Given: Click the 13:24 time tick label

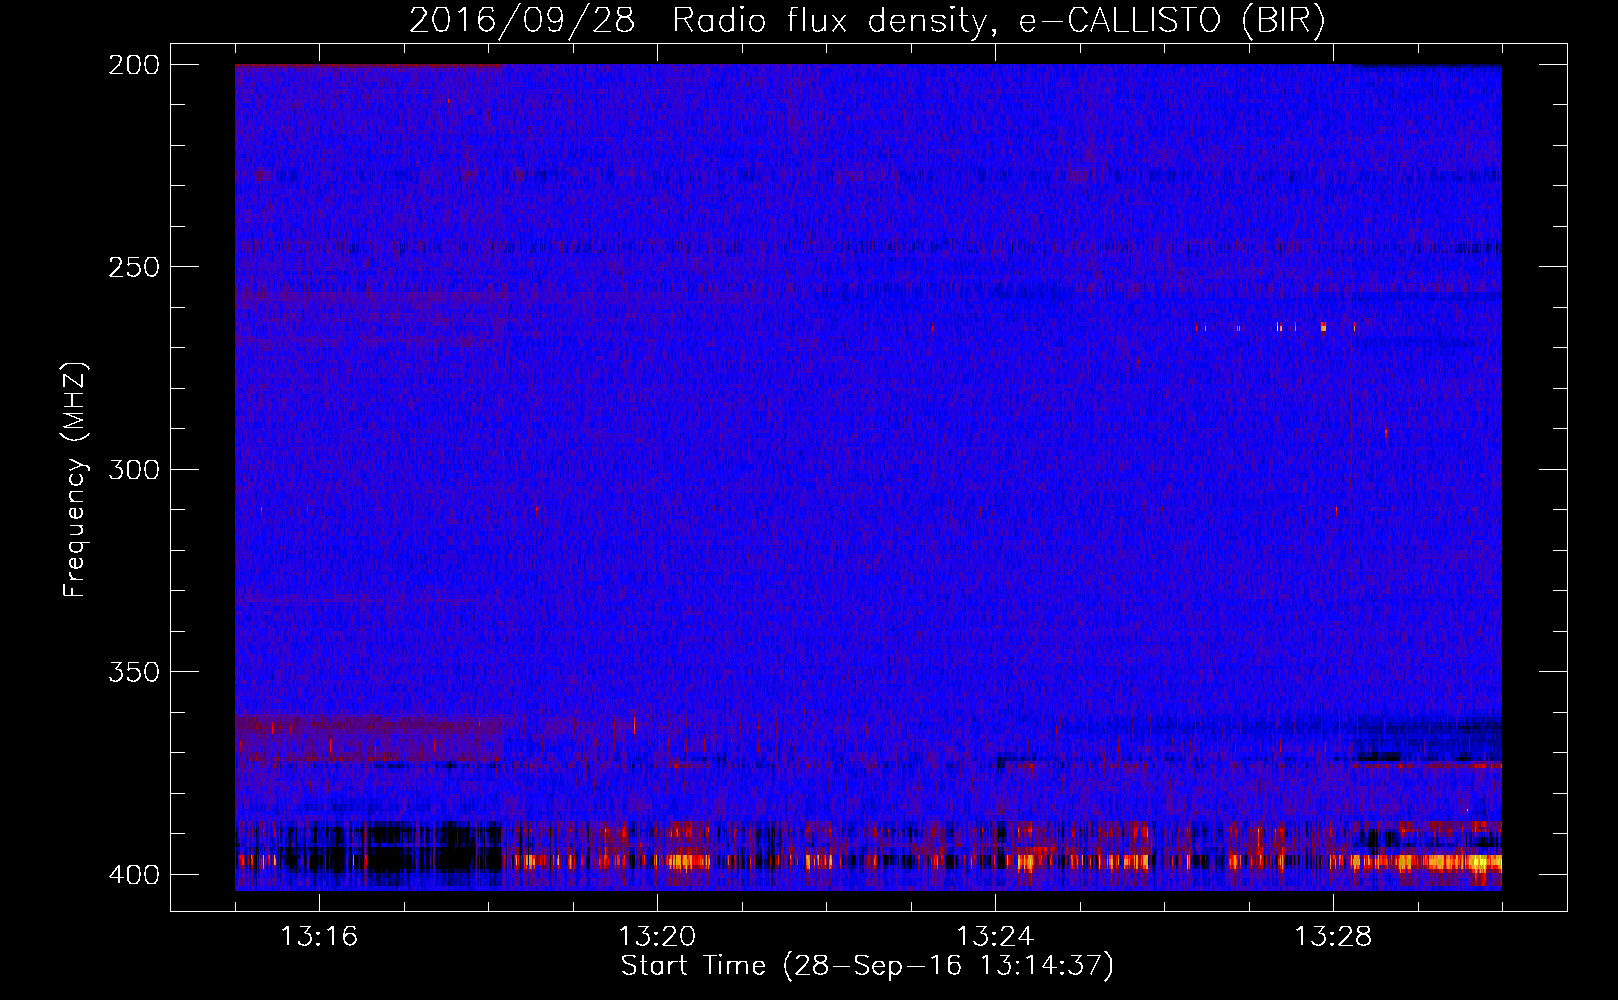Looking at the screenshot, I should pyautogui.click(x=995, y=937).
